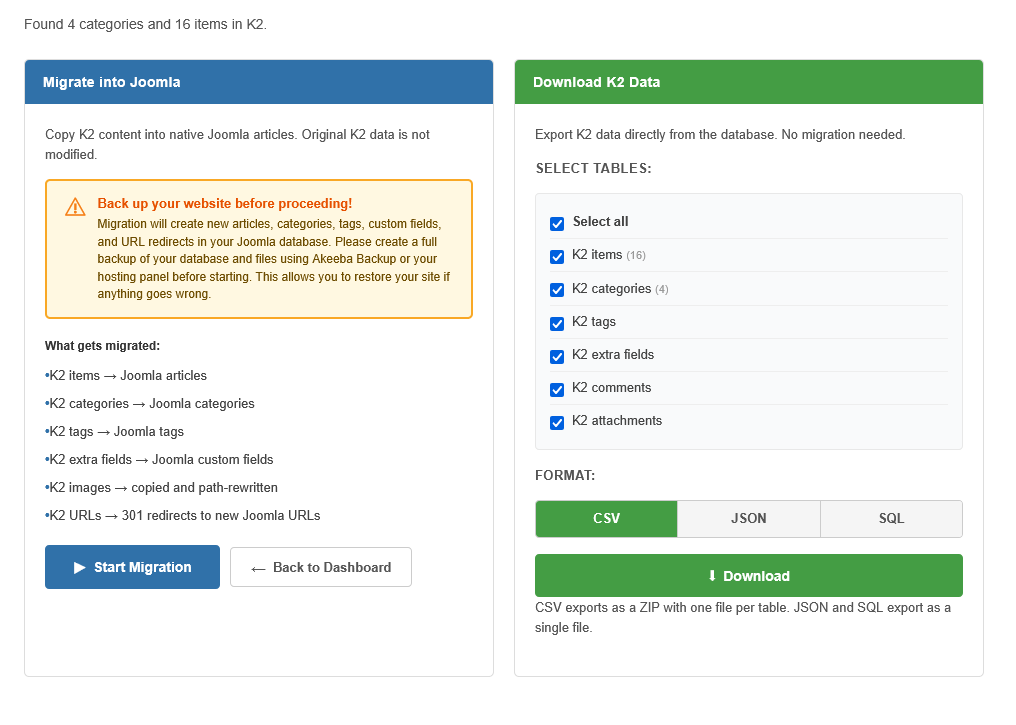The width and height of the screenshot is (1016, 725).
Task: Select the CSV format tab
Action: 606,519
